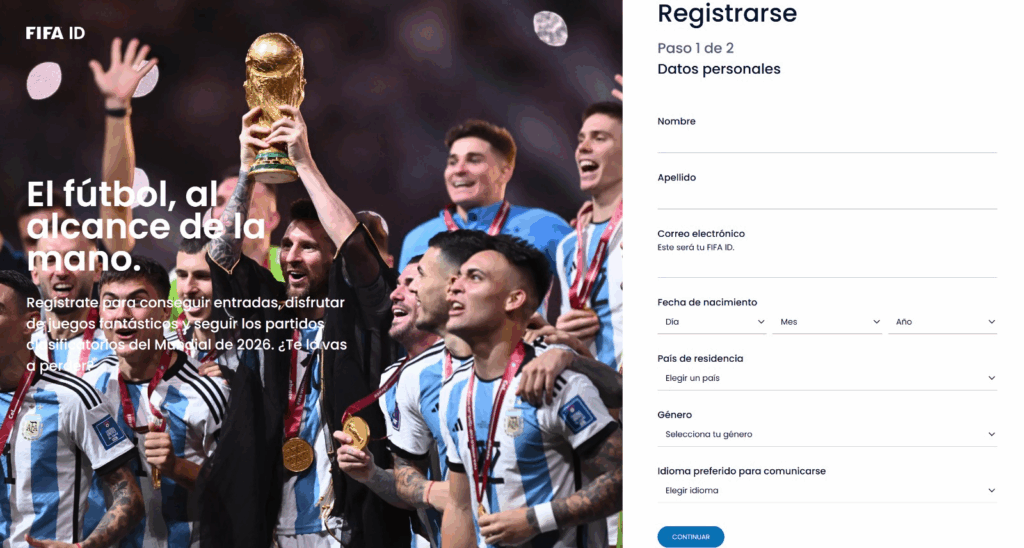1024x548 pixels.
Task: Click the FIFA ID logo
Action: coord(56,33)
